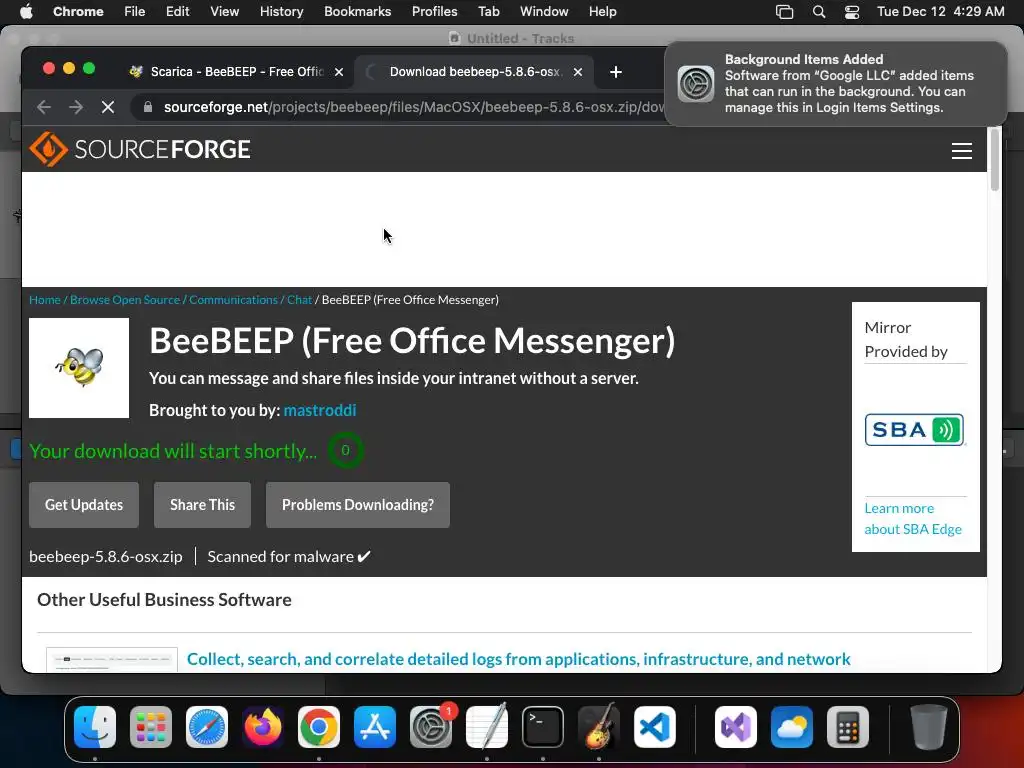Open a new Chrome tab
The image size is (1024, 768).
click(615, 72)
